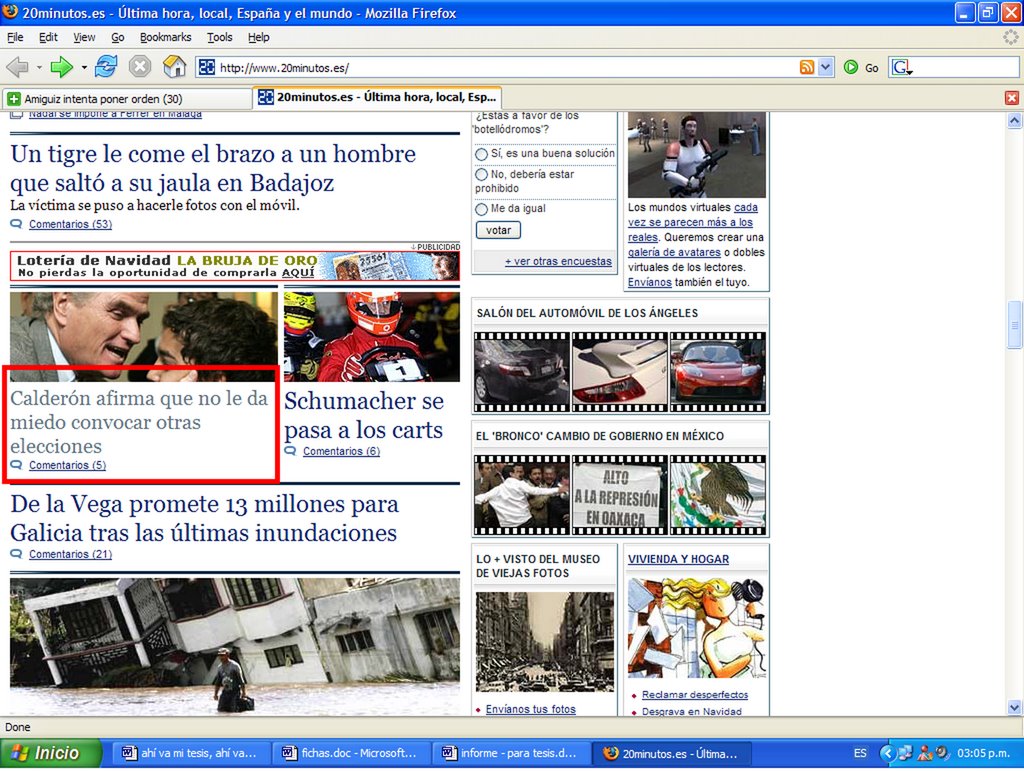Select 'No, debería estar prohibido' radio option
This screenshot has width=1024, height=771.
tap(481, 175)
